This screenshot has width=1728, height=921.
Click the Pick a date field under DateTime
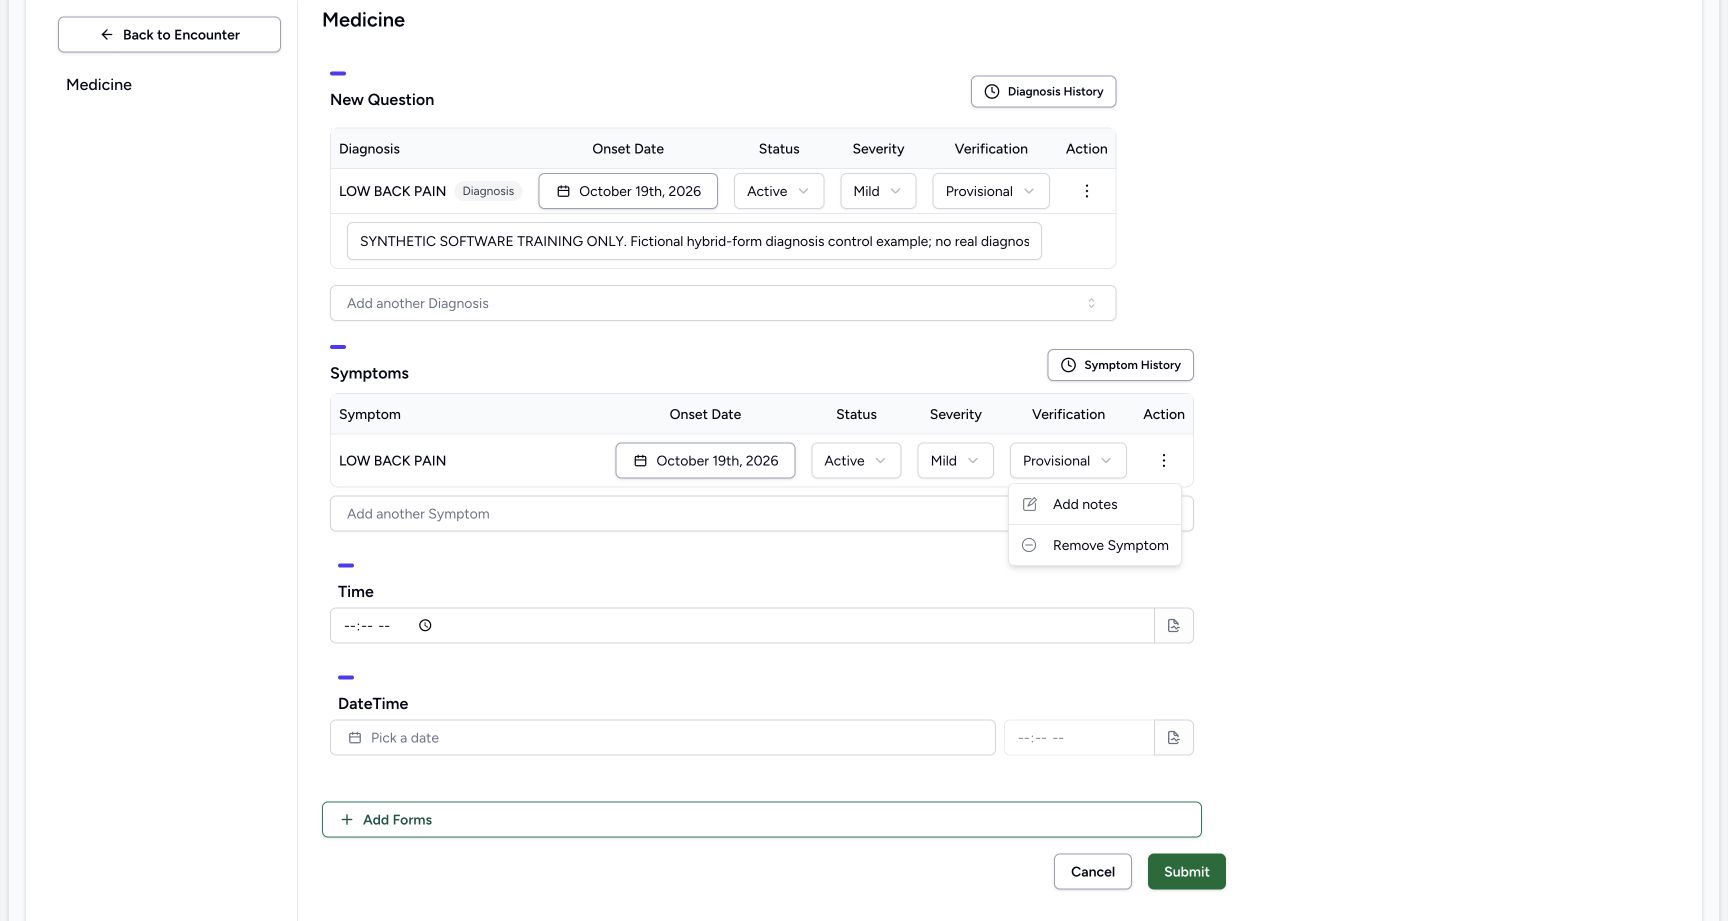click(662, 738)
